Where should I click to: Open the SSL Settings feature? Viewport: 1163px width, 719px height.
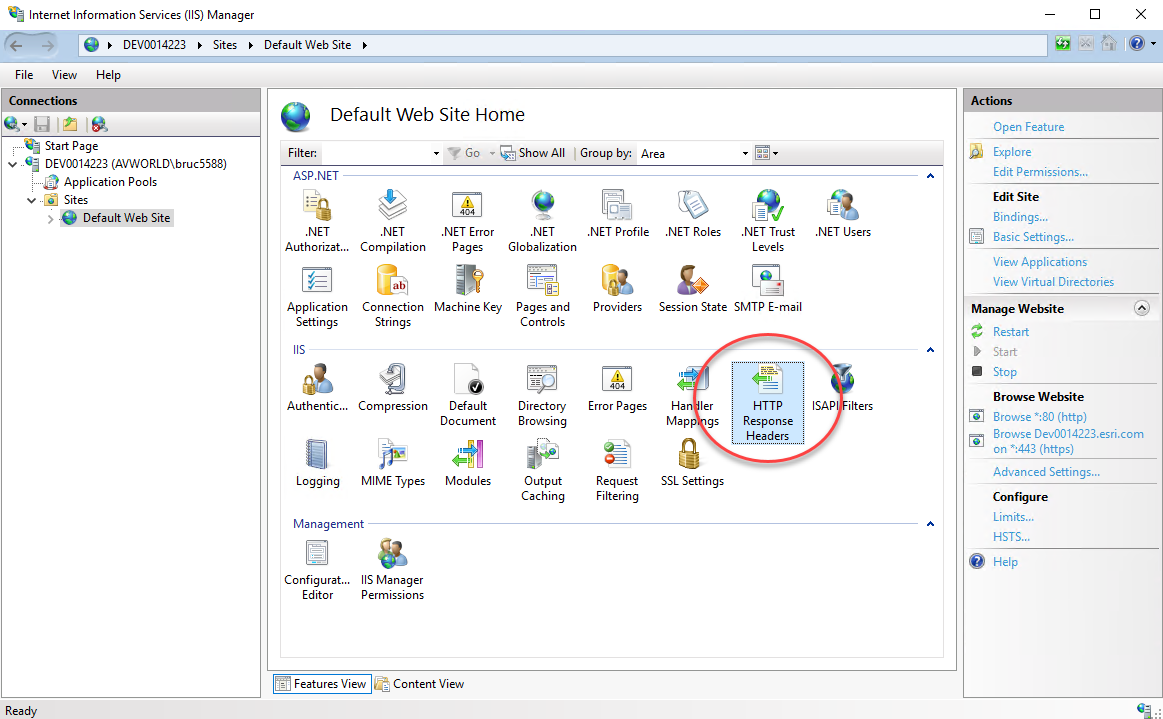tap(692, 463)
